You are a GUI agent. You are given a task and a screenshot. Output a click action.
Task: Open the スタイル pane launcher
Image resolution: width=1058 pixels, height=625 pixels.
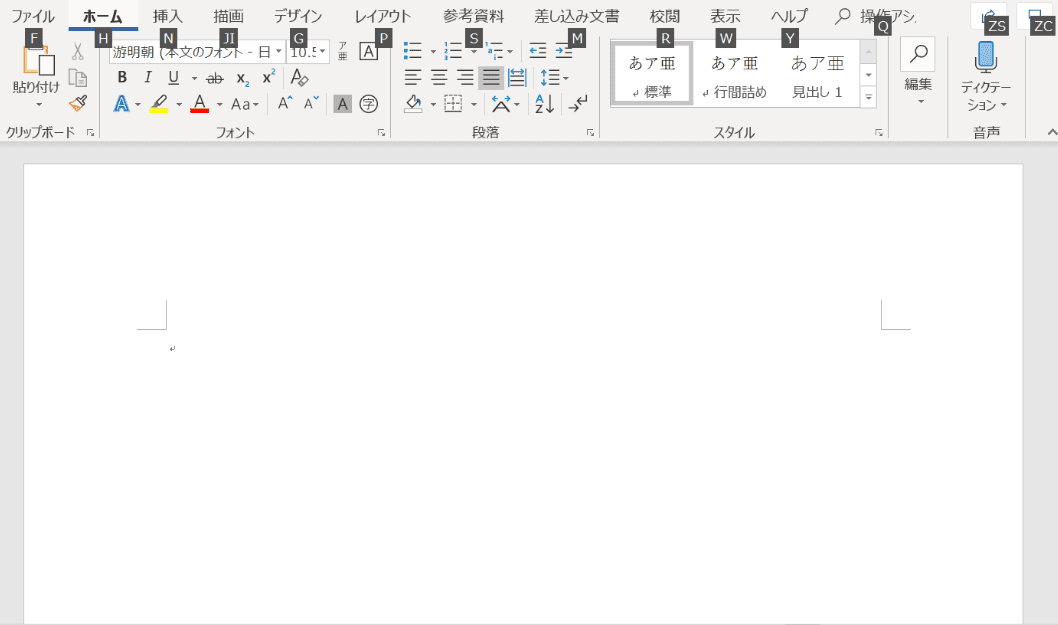click(879, 133)
